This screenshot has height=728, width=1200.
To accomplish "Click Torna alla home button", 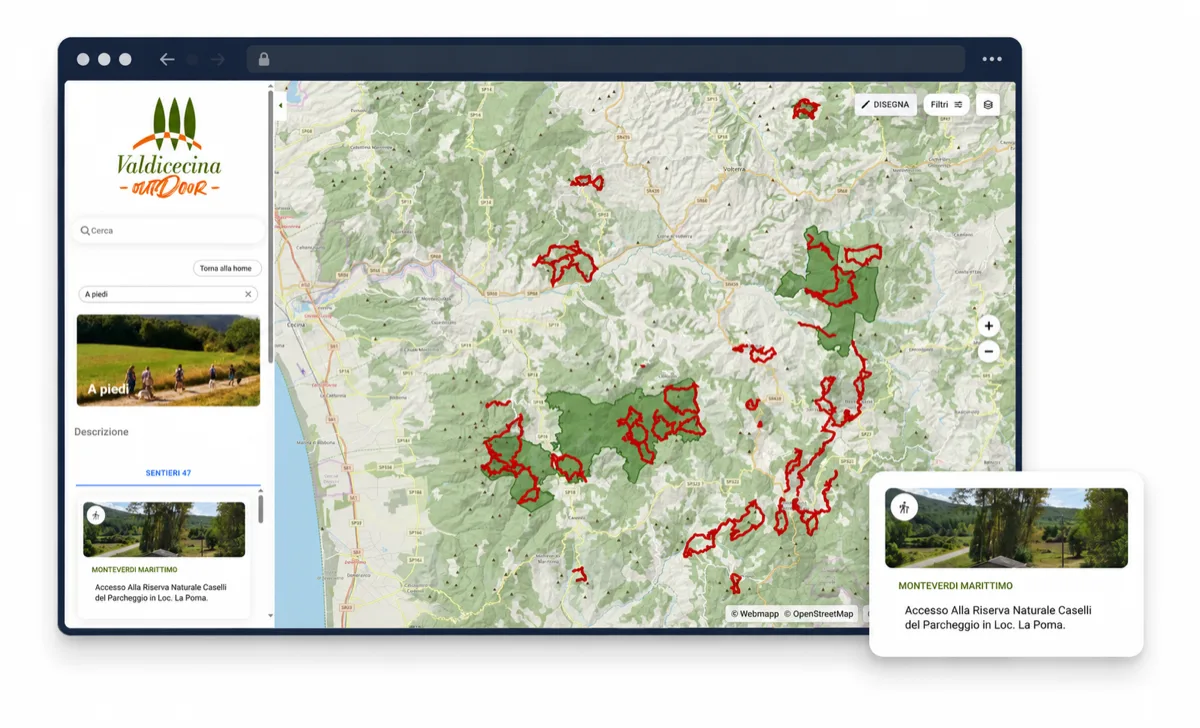I will (228, 268).
